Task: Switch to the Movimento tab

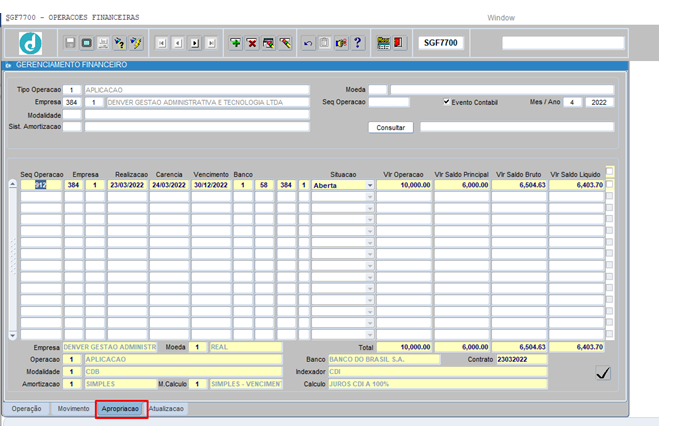Action: (74, 408)
